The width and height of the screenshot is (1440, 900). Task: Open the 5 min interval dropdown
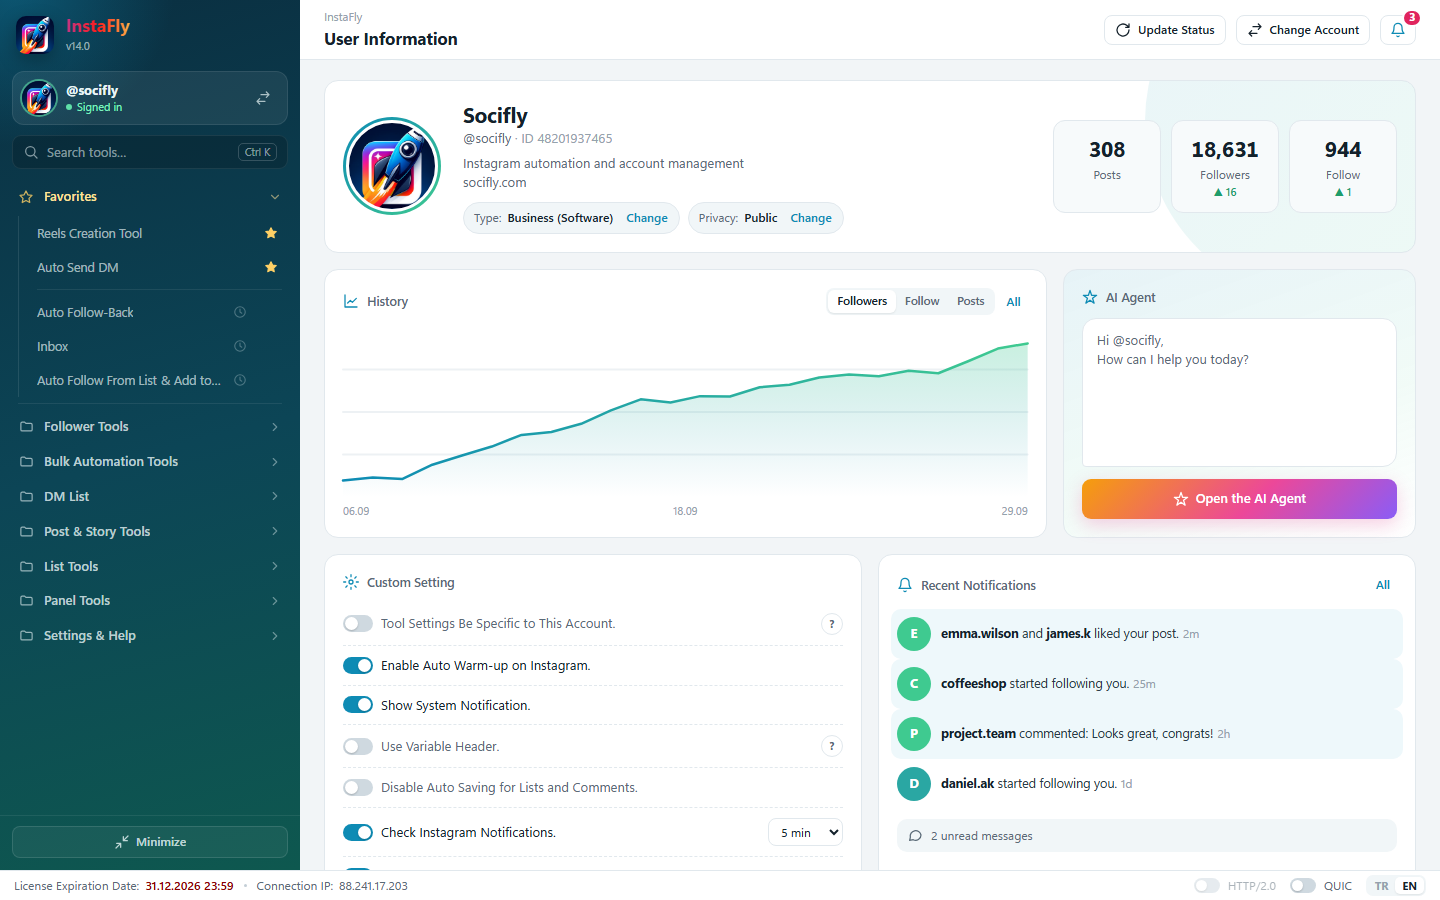[805, 833]
